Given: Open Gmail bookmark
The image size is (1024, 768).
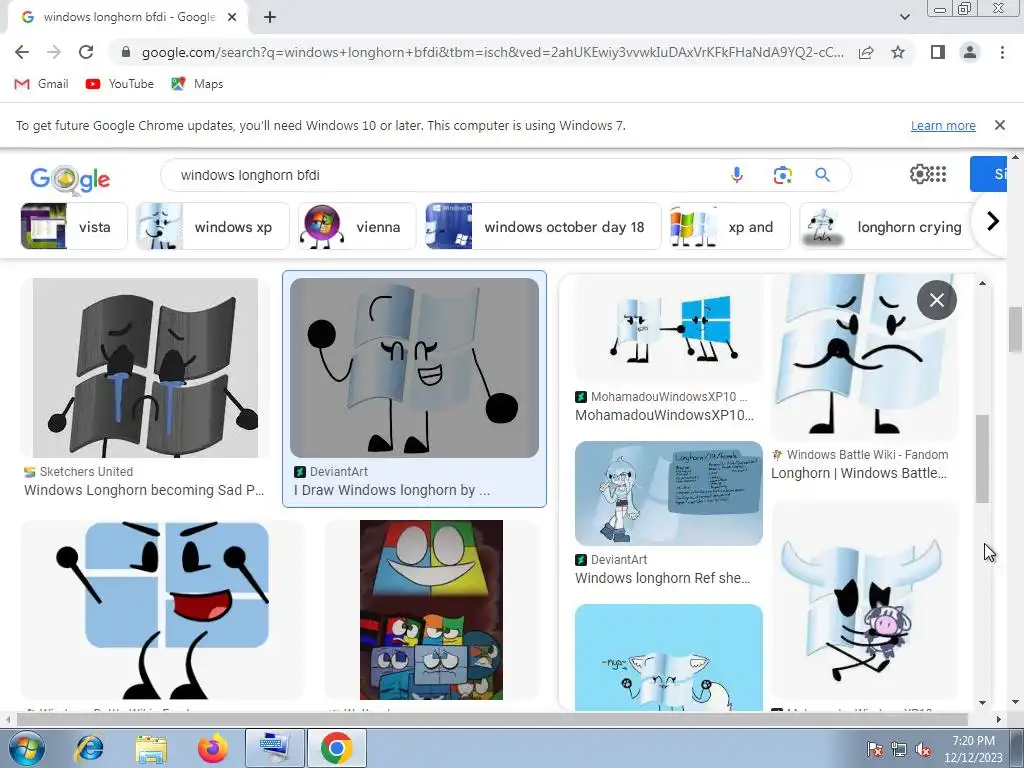Looking at the screenshot, I should click(x=41, y=84).
